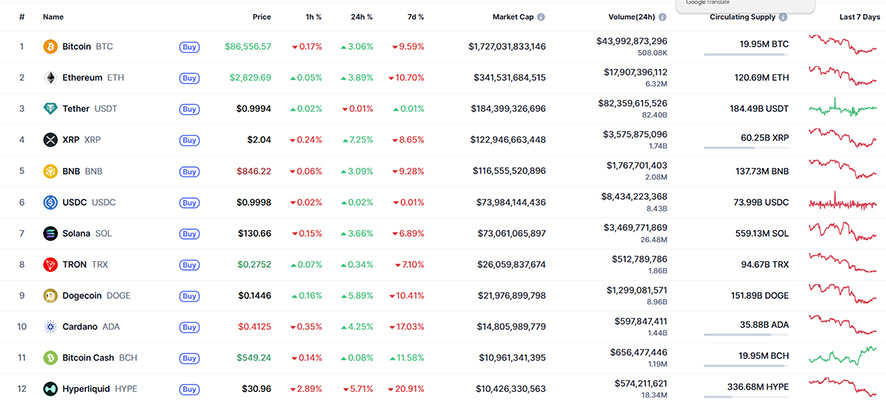Click the Ethereum logo icon

[x=50, y=78]
